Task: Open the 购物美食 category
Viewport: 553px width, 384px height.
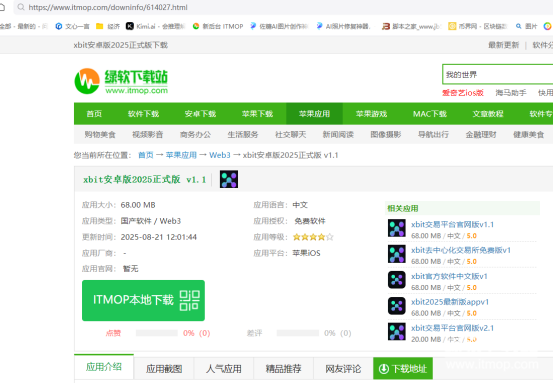Action: [100, 134]
